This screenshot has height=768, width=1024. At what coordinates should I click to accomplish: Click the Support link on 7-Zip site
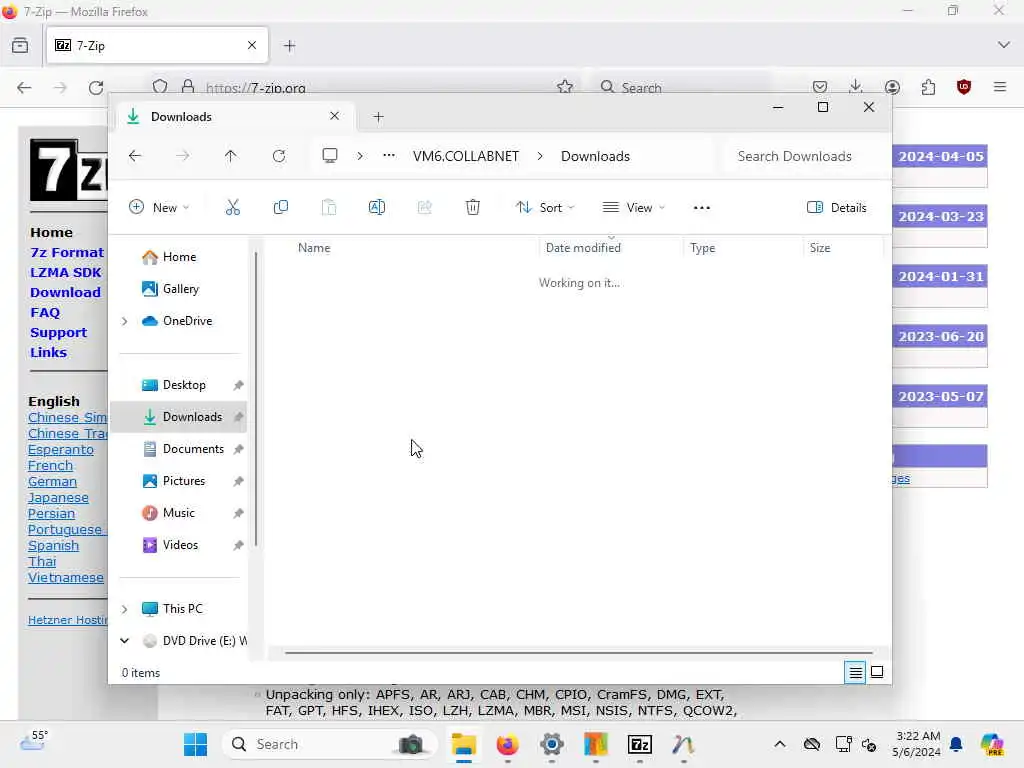58,332
